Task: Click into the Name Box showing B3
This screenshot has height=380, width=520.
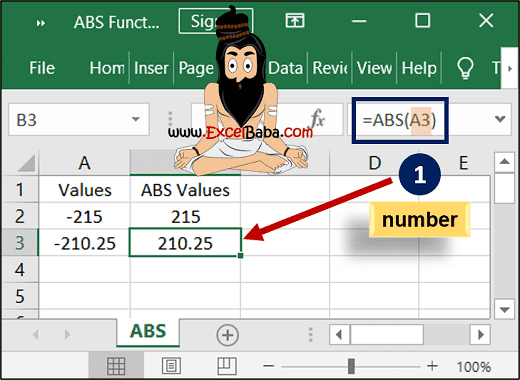Action: [x=70, y=120]
